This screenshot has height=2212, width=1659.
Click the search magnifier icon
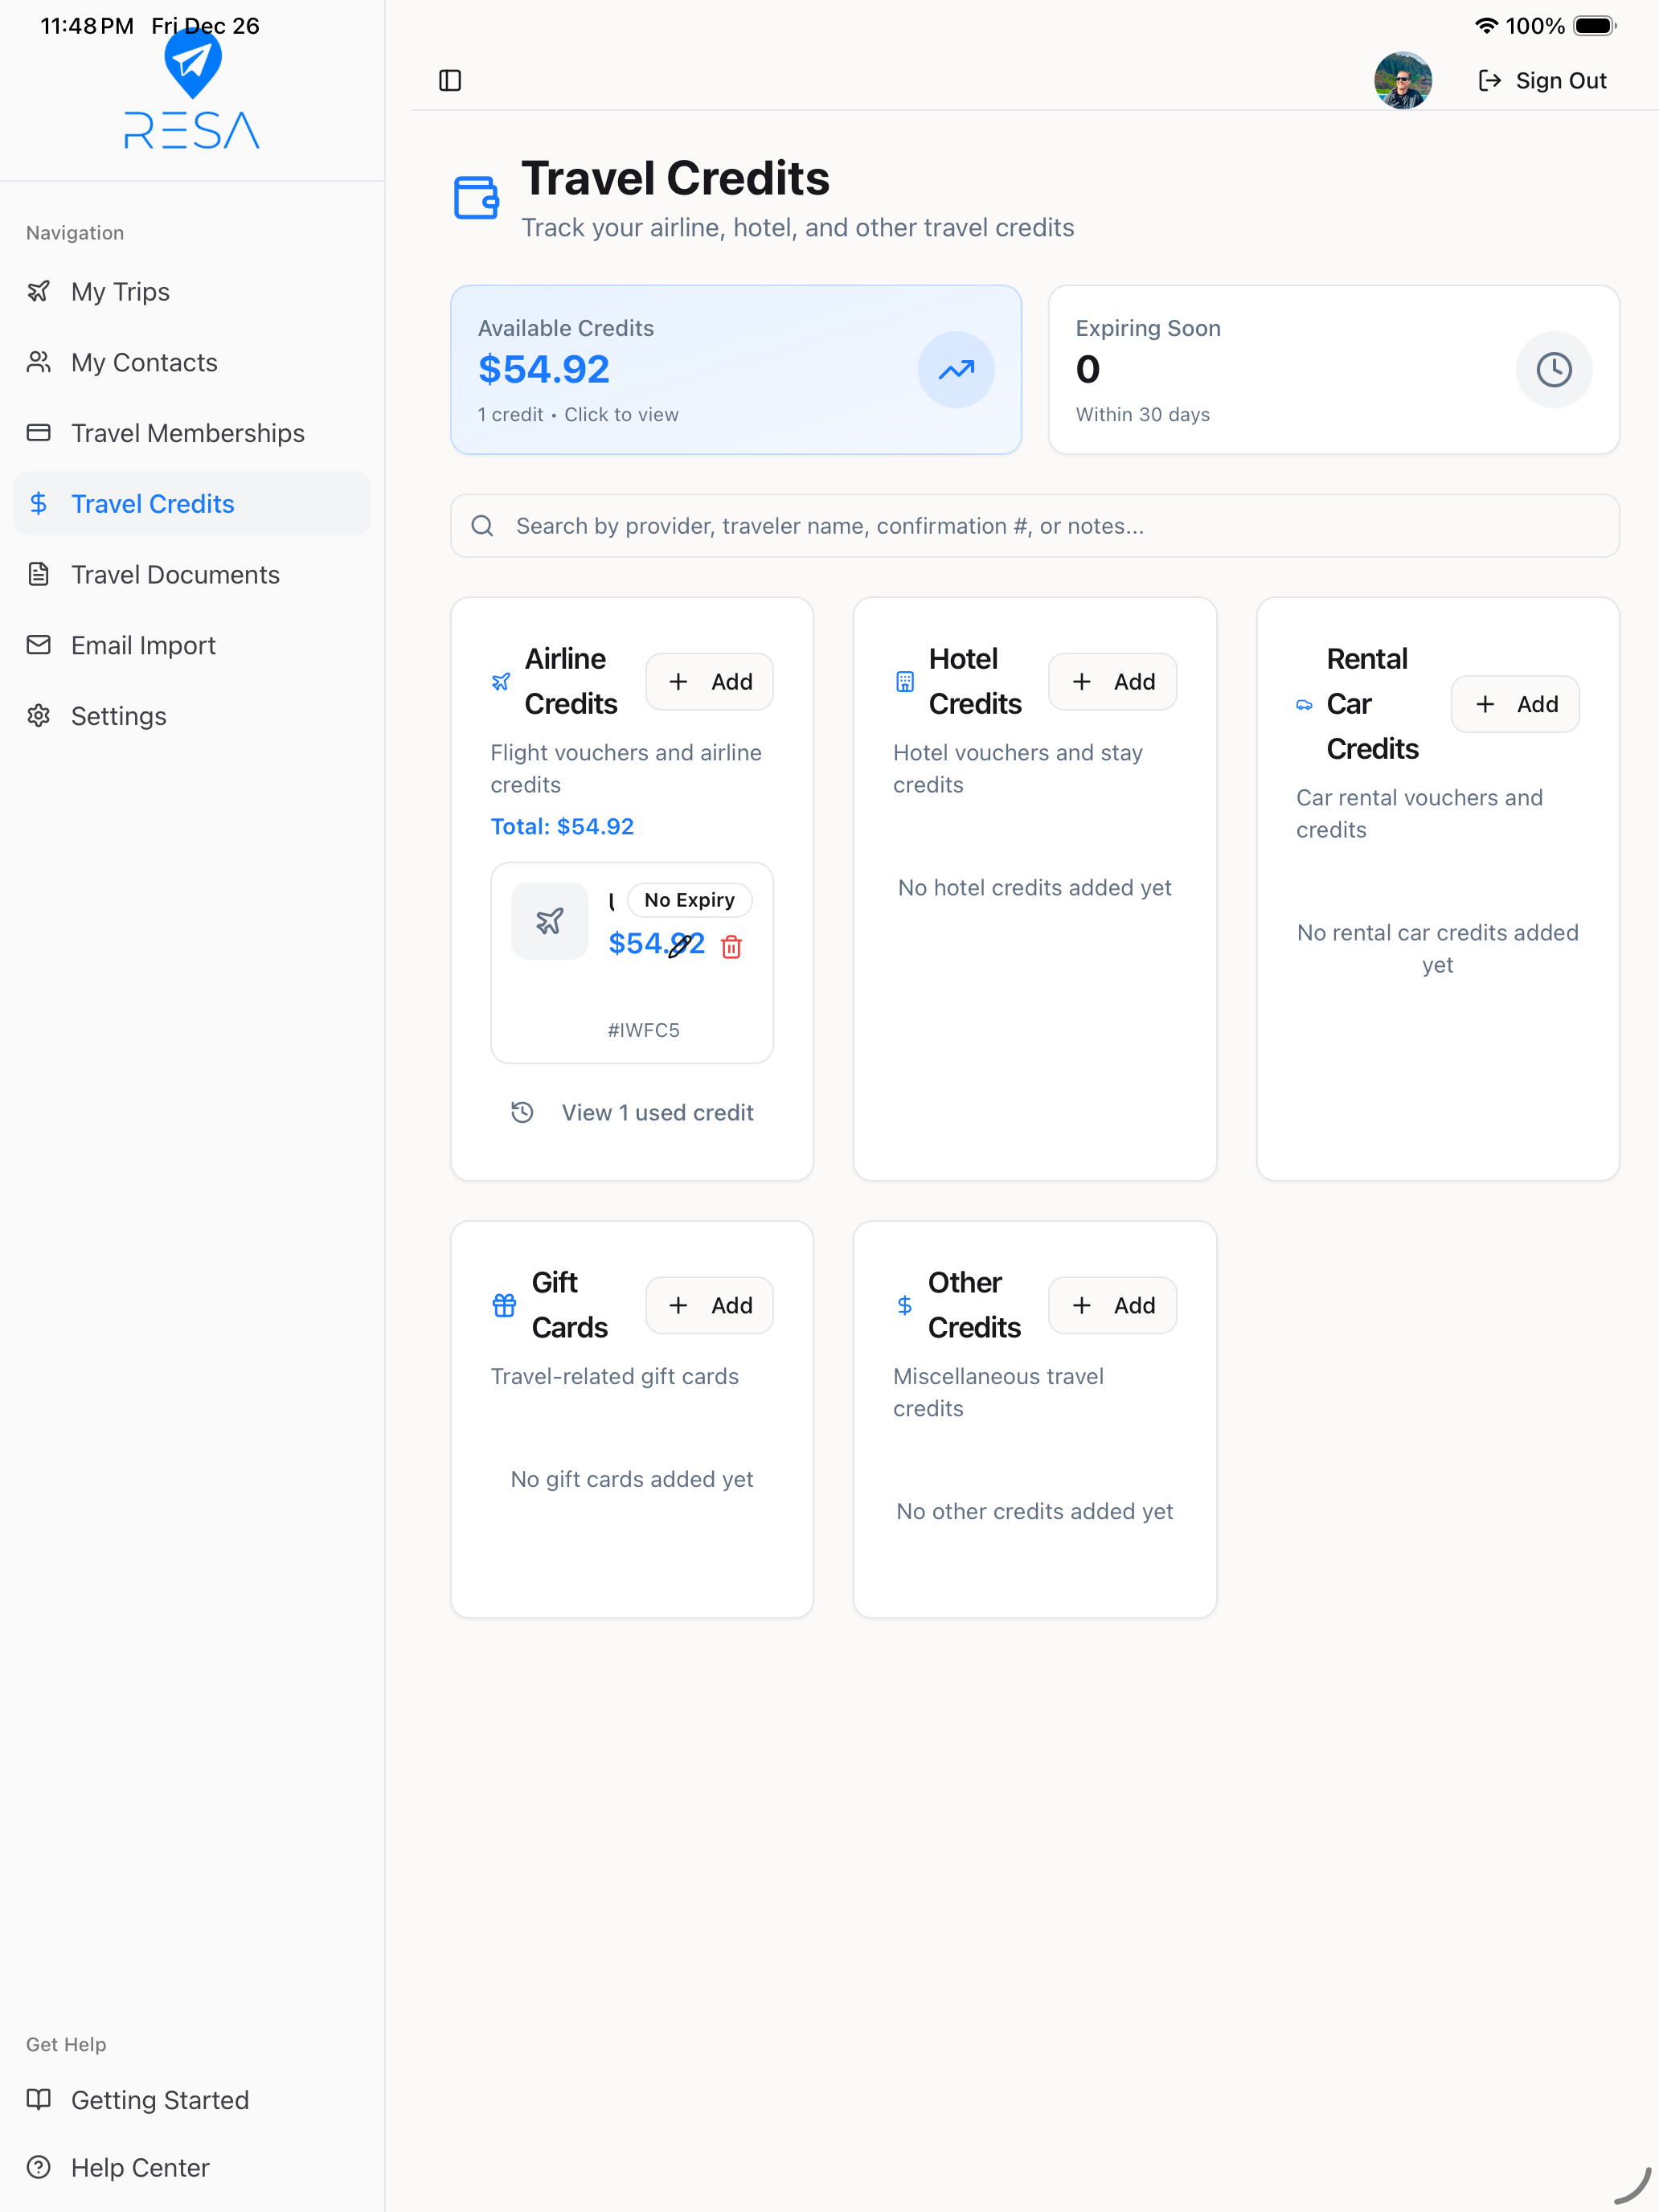pos(482,526)
